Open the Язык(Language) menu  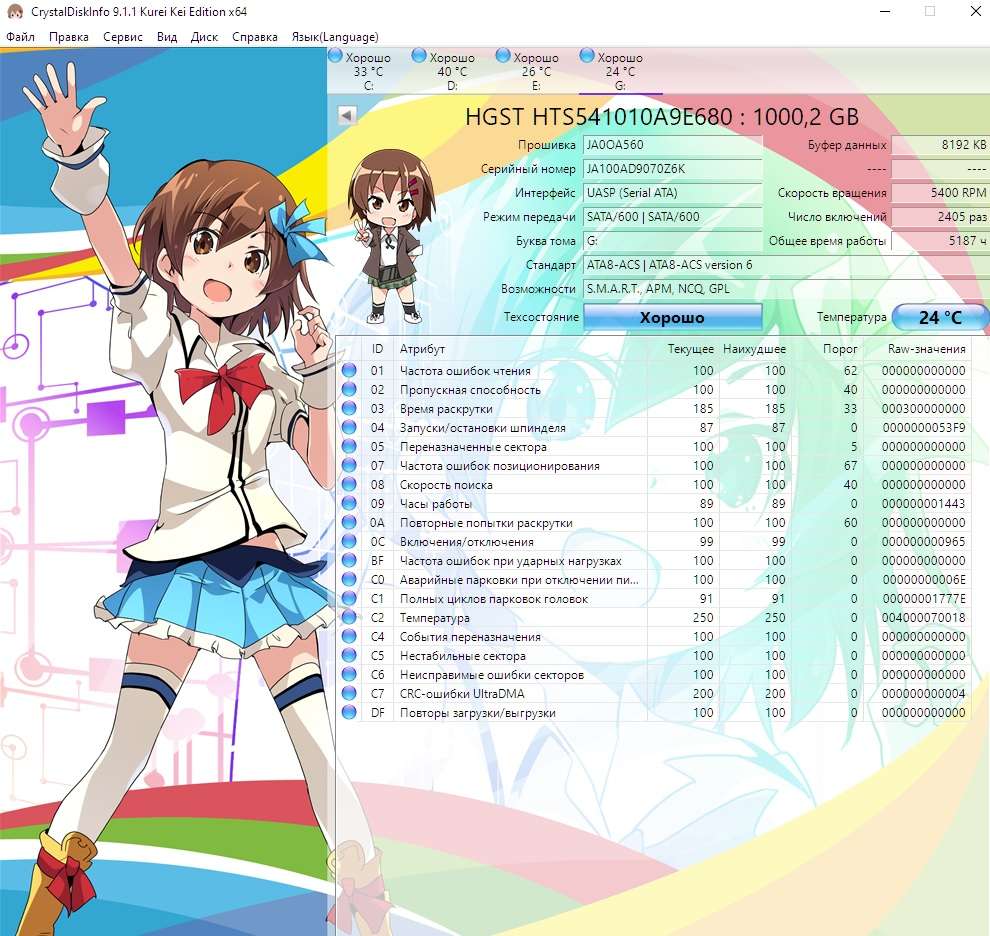[x=335, y=37]
